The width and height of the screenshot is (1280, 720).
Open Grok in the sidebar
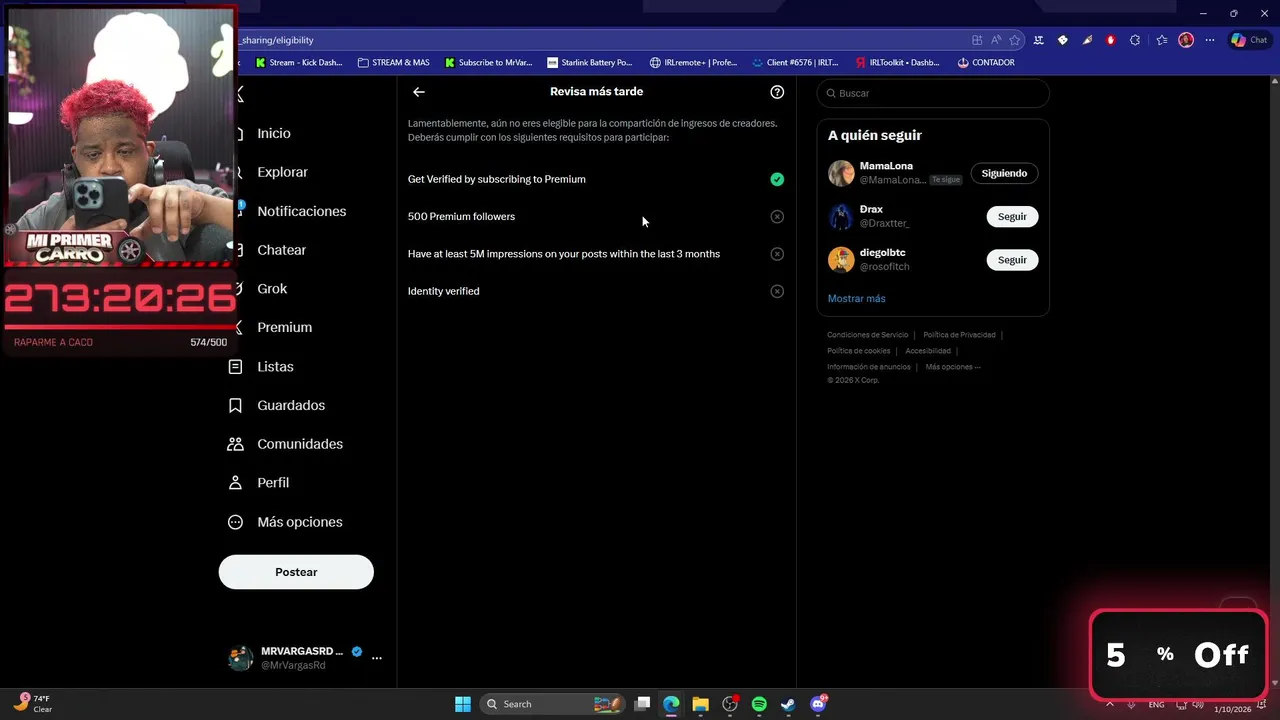click(x=271, y=289)
